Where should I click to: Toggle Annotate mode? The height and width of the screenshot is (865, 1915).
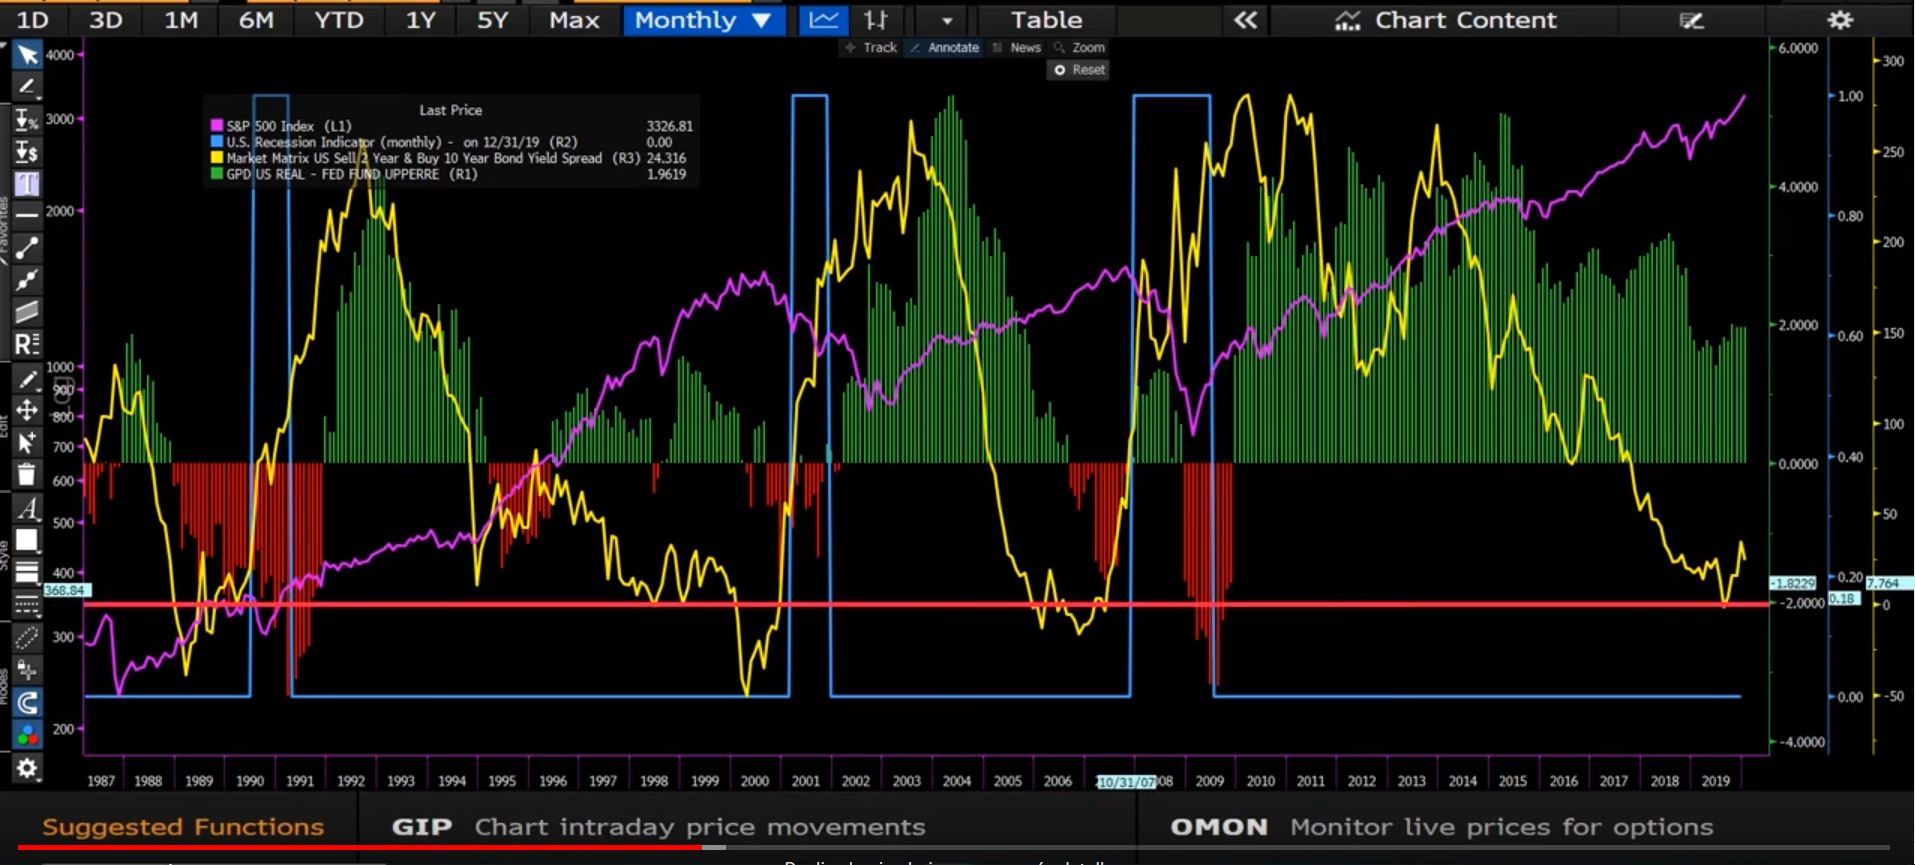[944, 47]
